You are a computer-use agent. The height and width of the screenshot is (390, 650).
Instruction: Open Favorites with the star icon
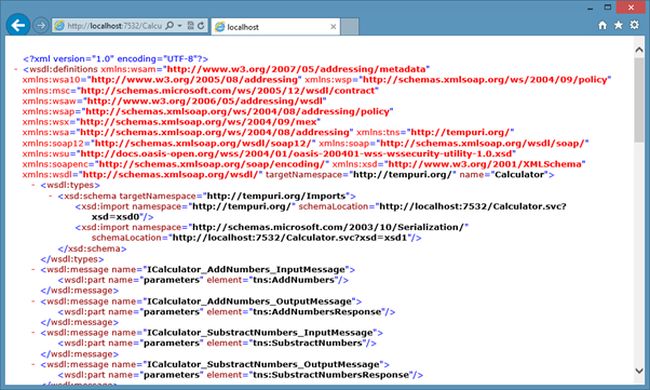coord(618,25)
